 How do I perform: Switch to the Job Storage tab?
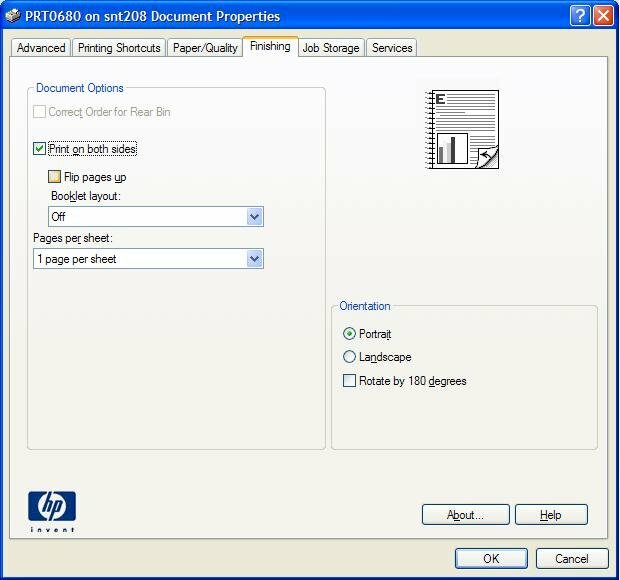[331, 48]
